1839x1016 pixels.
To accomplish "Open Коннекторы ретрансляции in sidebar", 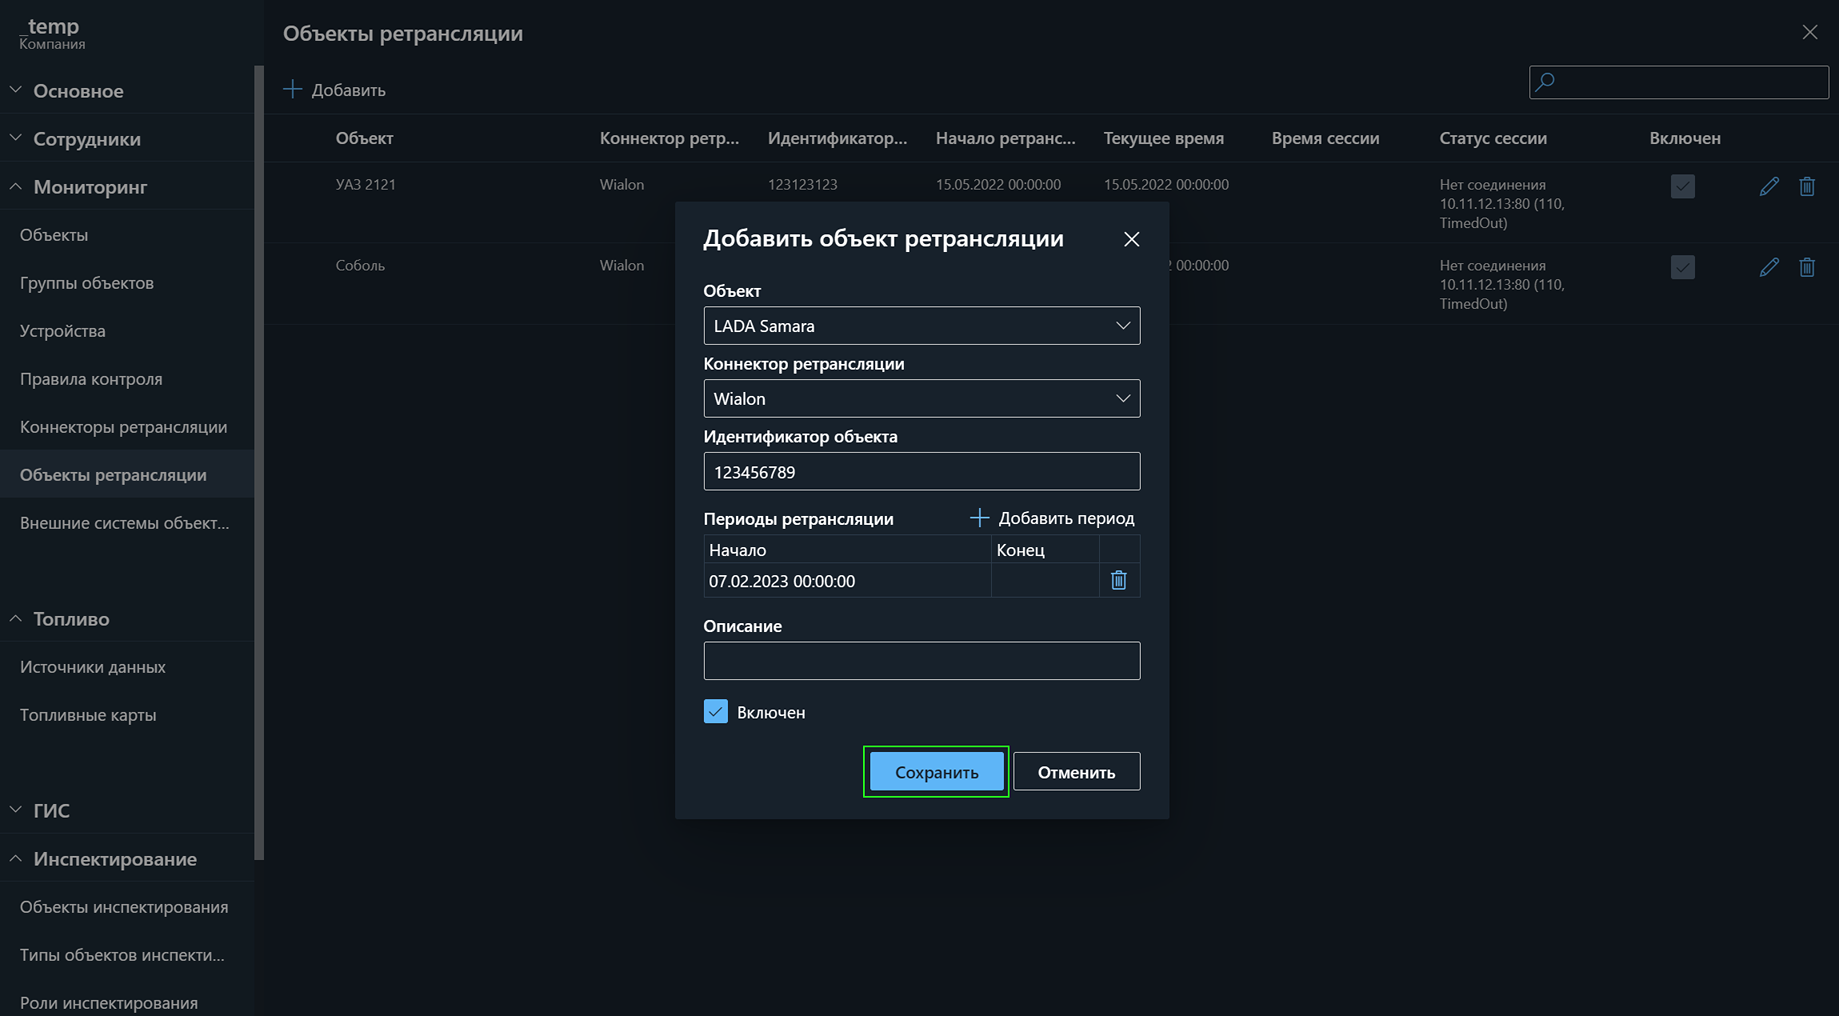I will [x=123, y=427].
